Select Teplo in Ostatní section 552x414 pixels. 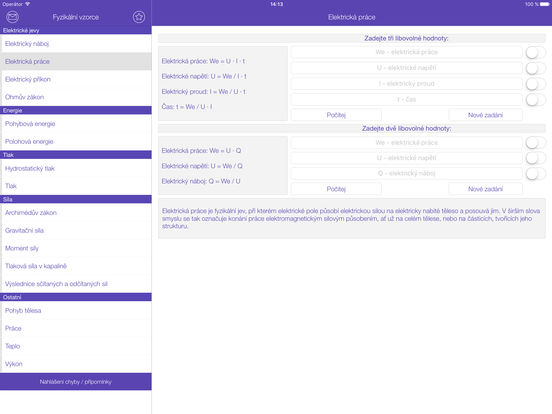tap(76, 346)
